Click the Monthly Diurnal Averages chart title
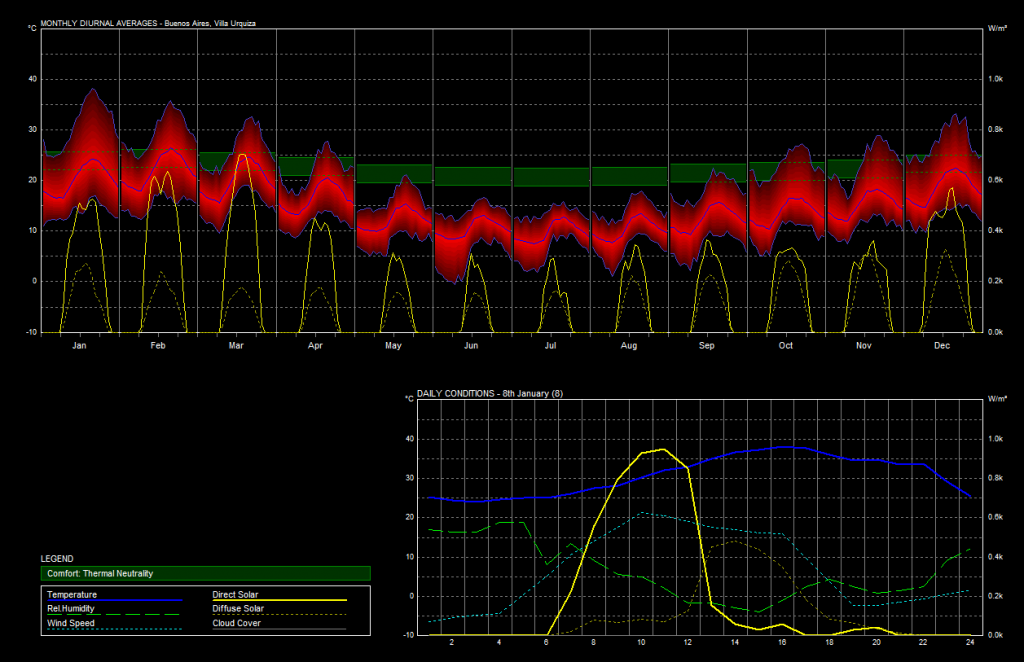This screenshot has height=662, width=1024. click(x=147, y=22)
